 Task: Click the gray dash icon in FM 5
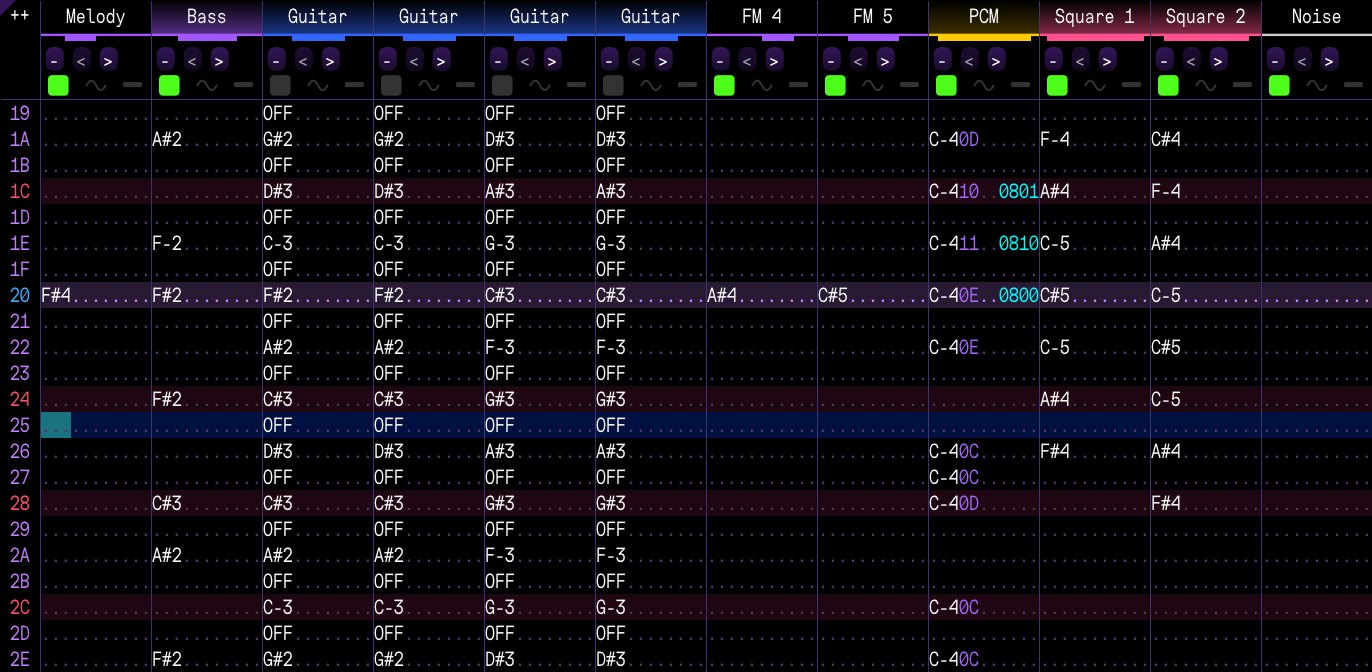pos(909,86)
